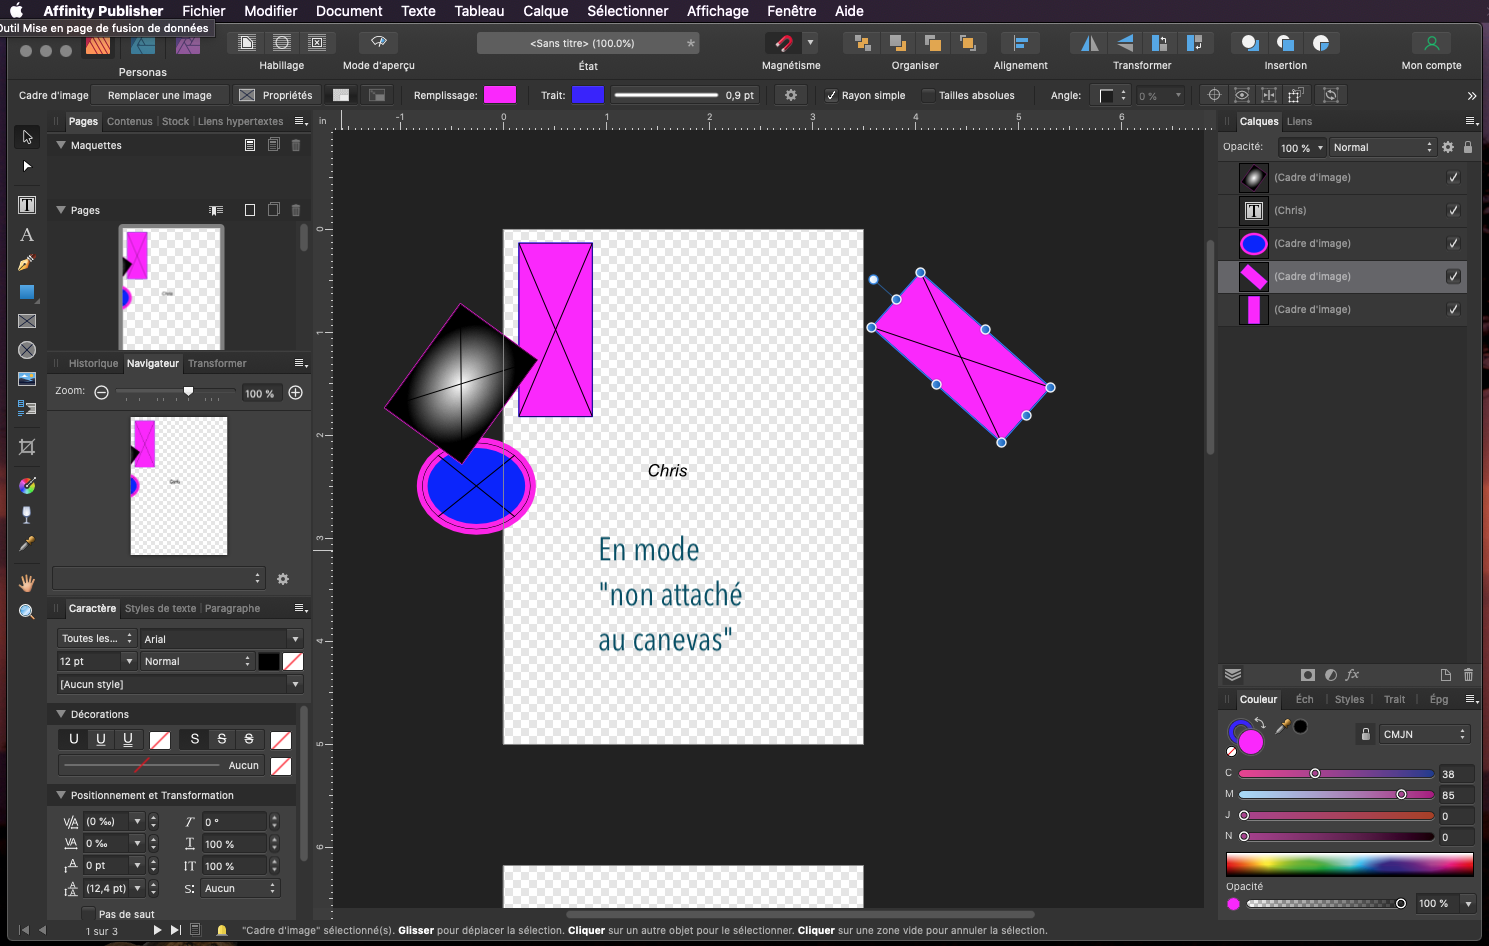The width and height of the screenshot is (1489, 946).
Task: Hide the Chris text layer
Action: point(1453,210)
